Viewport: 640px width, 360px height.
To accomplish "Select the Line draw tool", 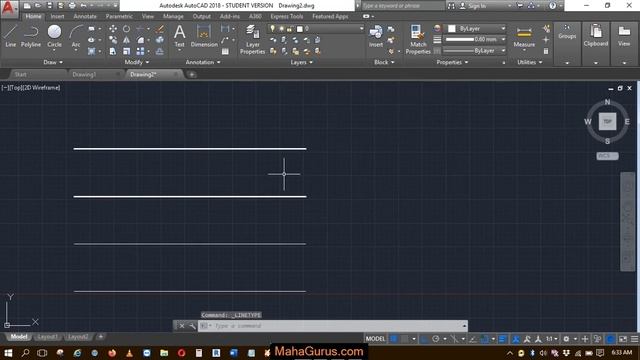I will click(x=11, y=36).
